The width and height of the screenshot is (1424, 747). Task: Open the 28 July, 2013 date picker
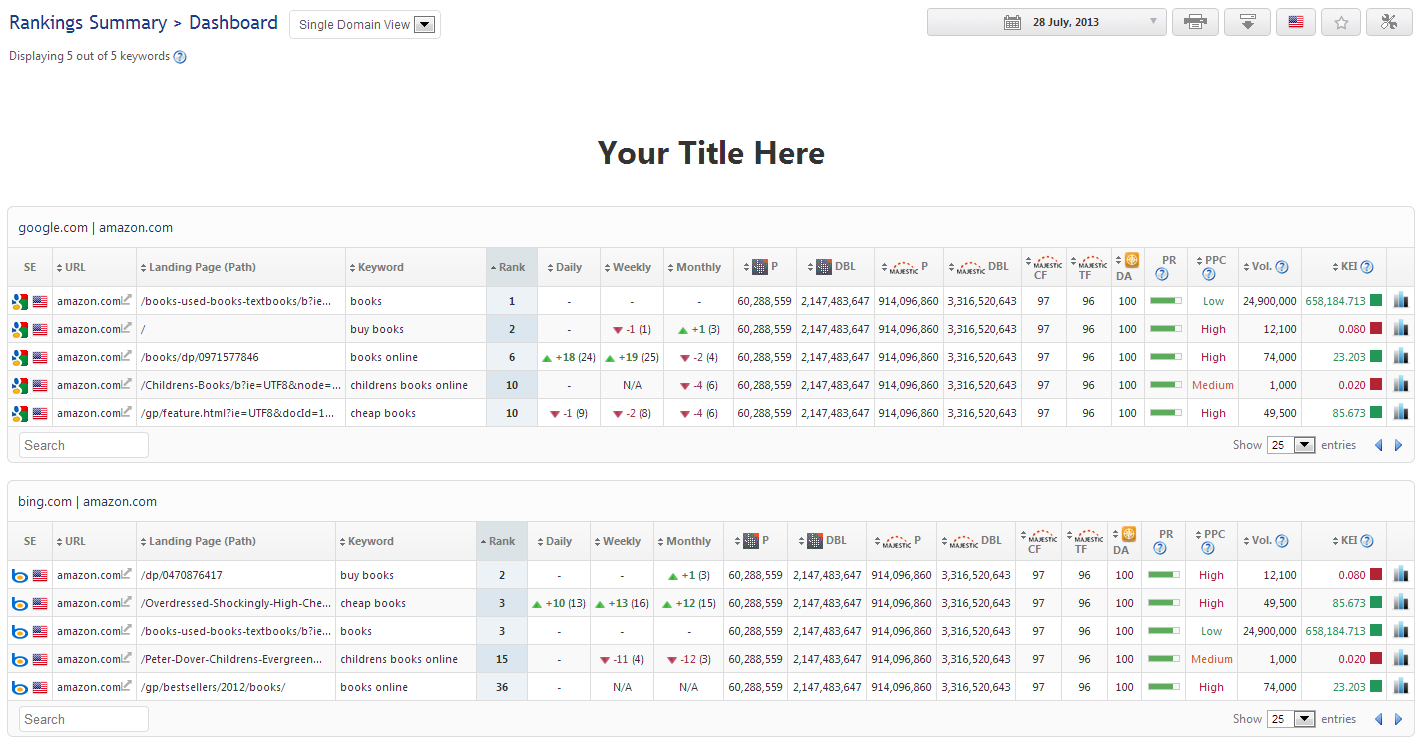[1046, 22]
